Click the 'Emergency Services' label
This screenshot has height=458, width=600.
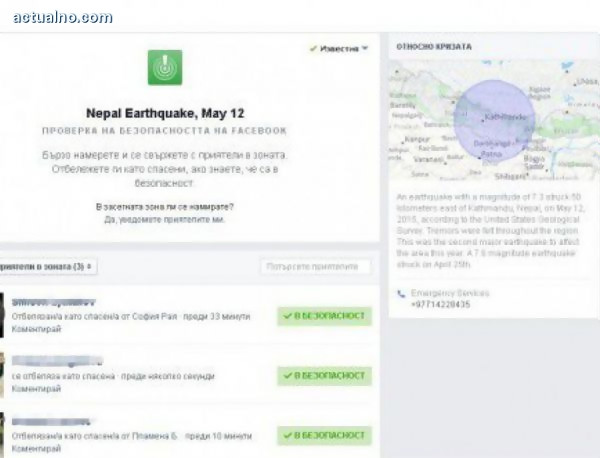[x=450, y=293]
